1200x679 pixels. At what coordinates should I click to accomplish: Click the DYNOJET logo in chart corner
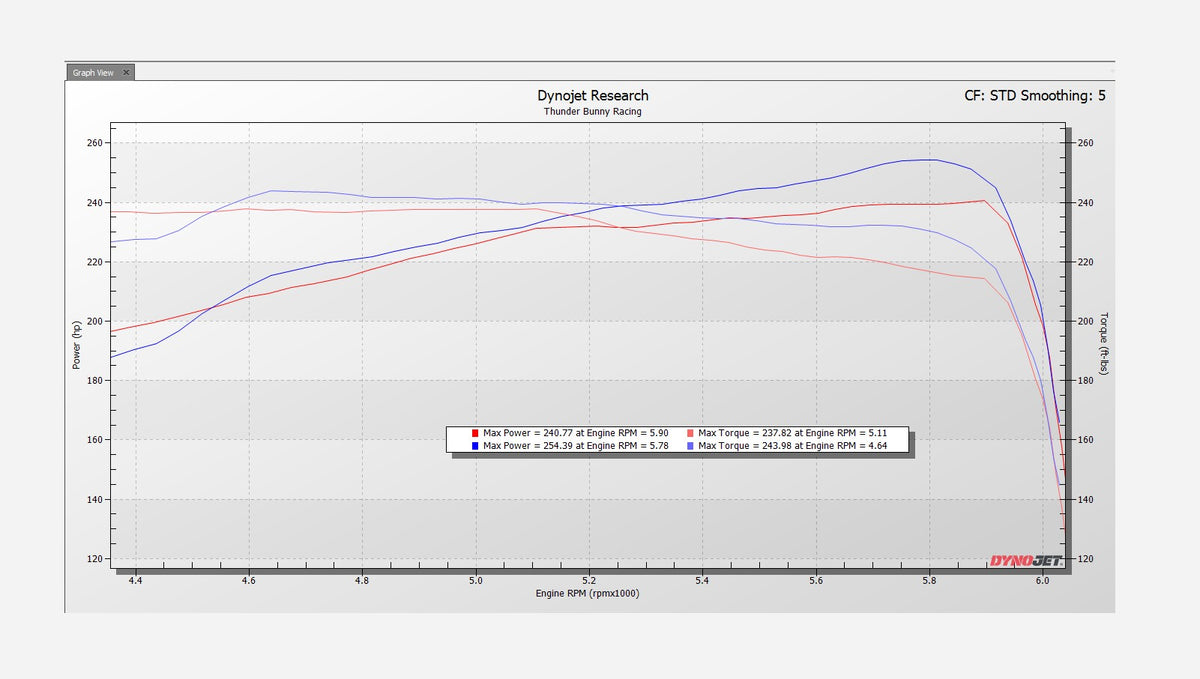(1025, 561)
